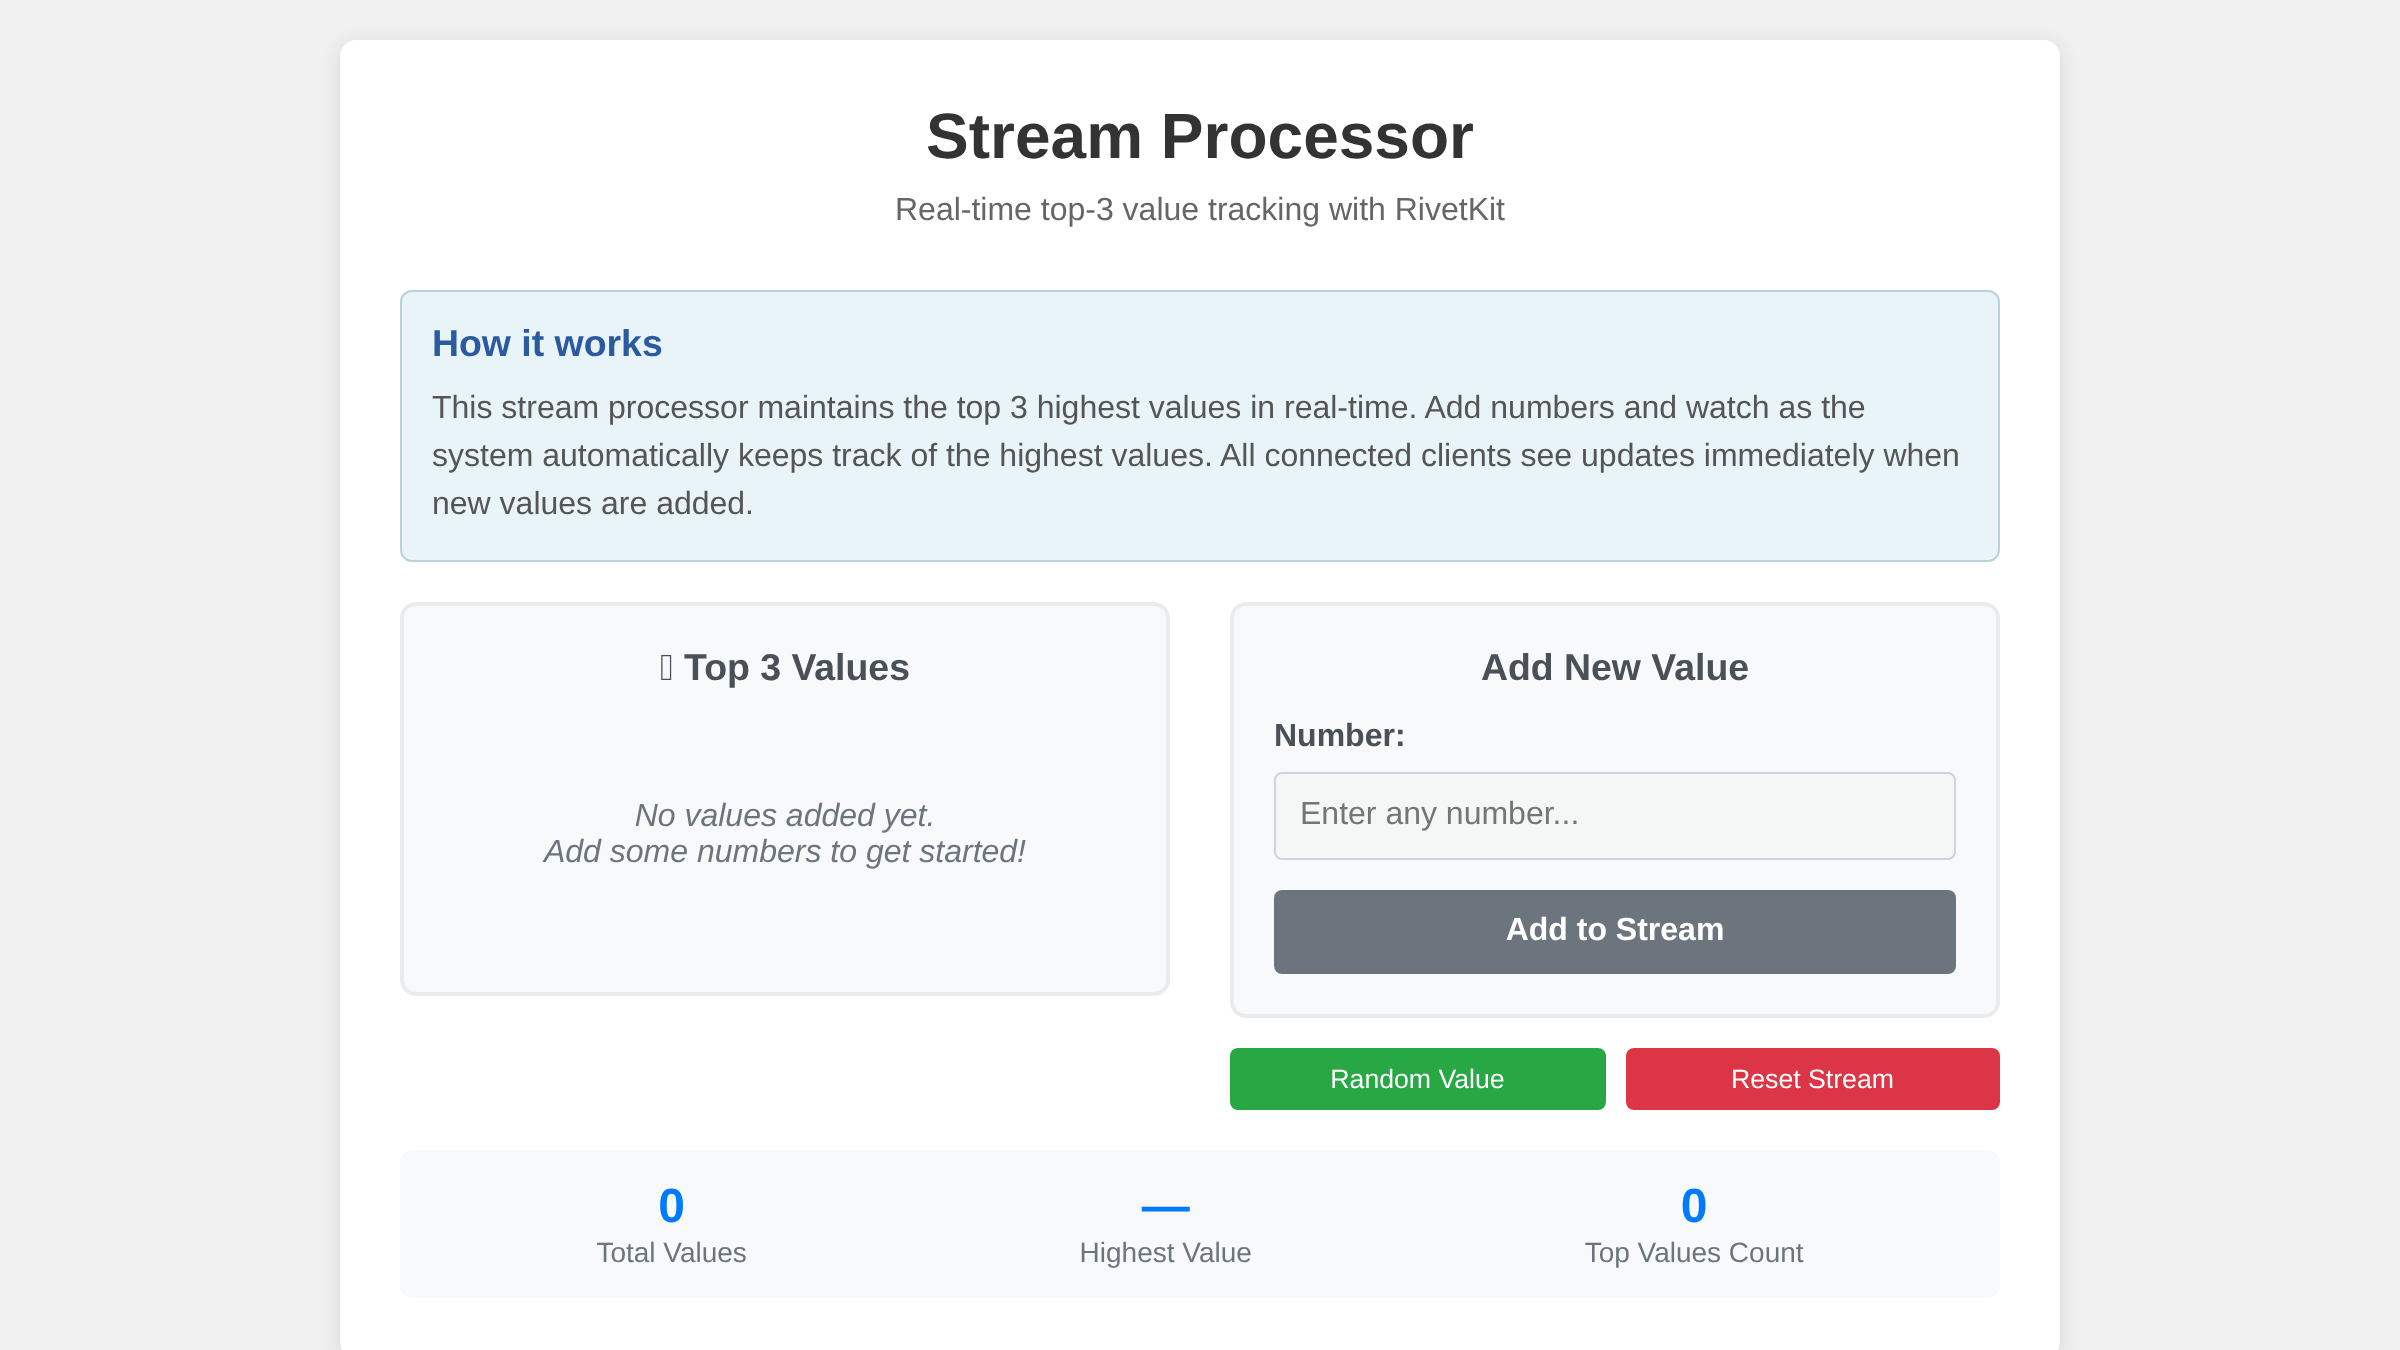Click the Total Values label text

point(671,1252)
